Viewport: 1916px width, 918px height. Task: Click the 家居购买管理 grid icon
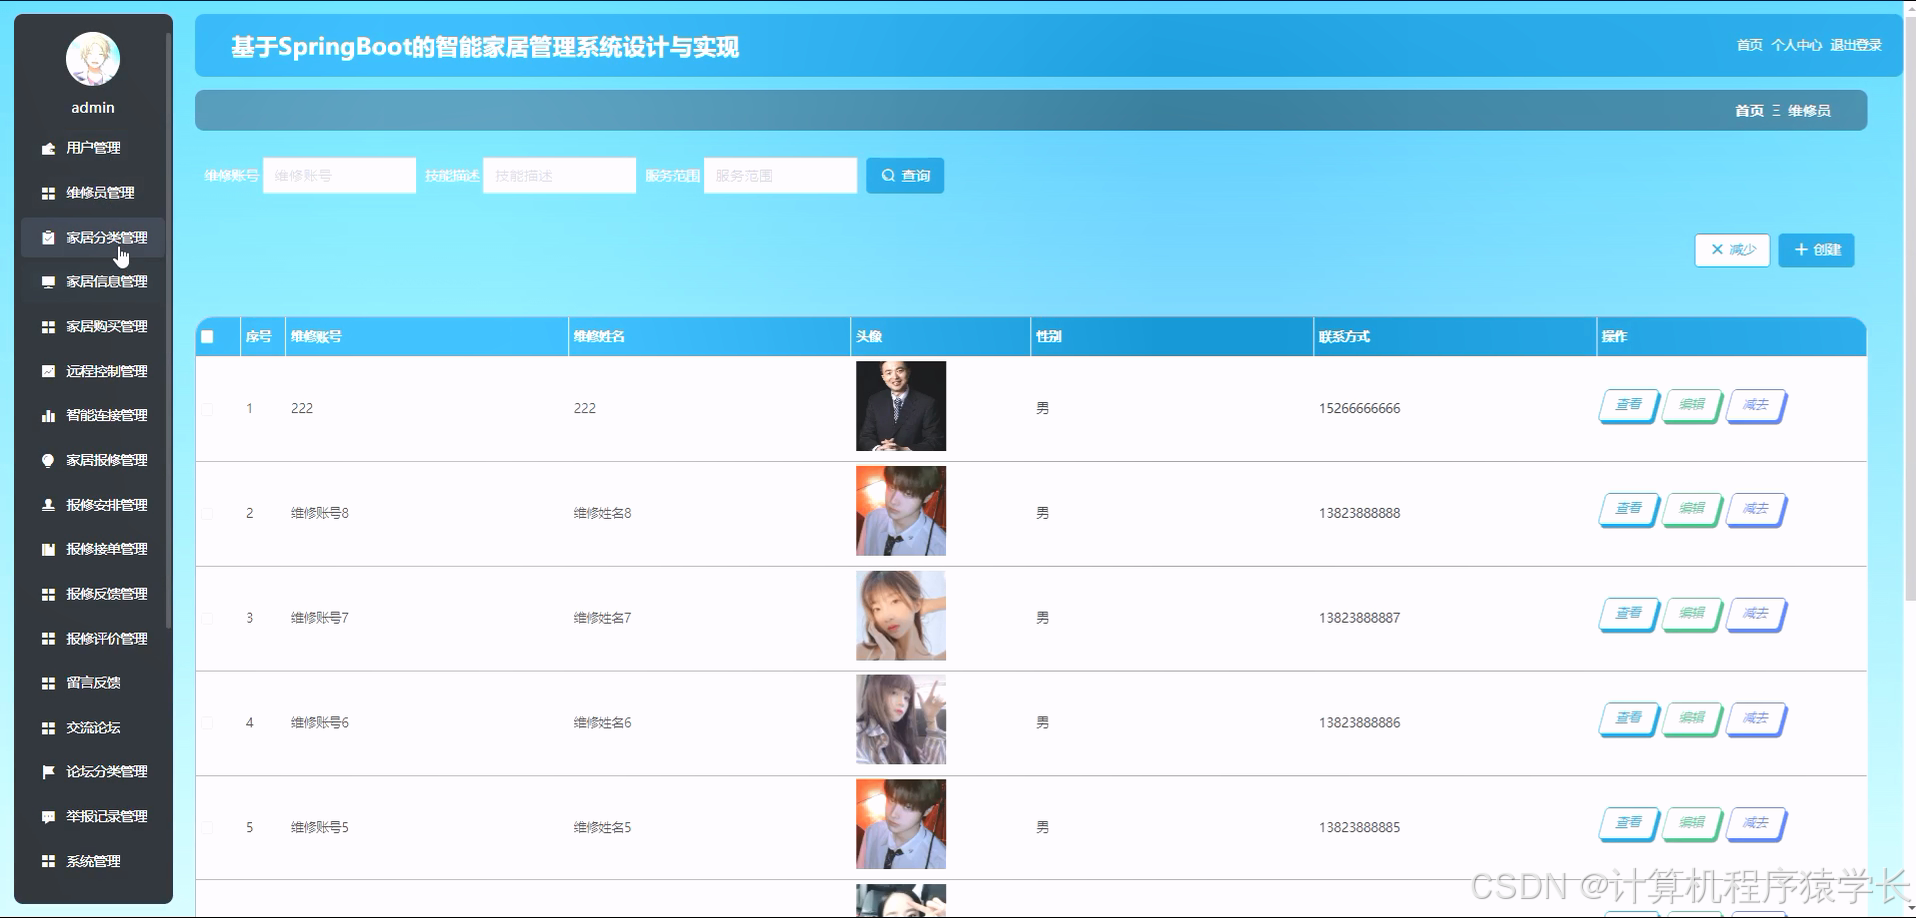(x=48, y=327)
